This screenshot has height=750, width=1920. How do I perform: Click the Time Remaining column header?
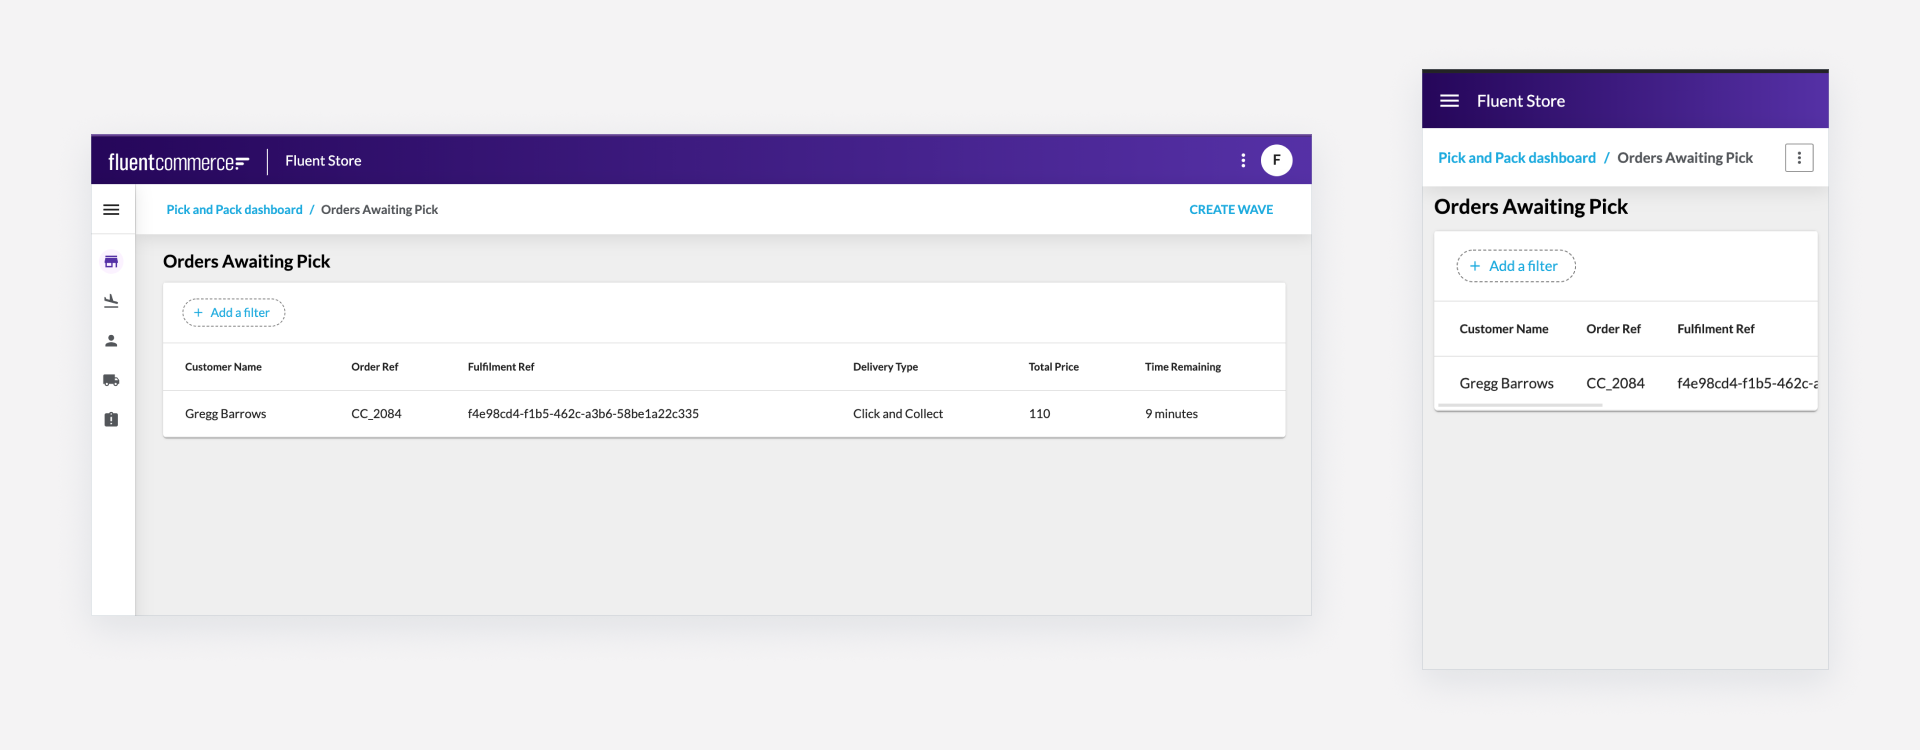click(x=1182, y=367)
